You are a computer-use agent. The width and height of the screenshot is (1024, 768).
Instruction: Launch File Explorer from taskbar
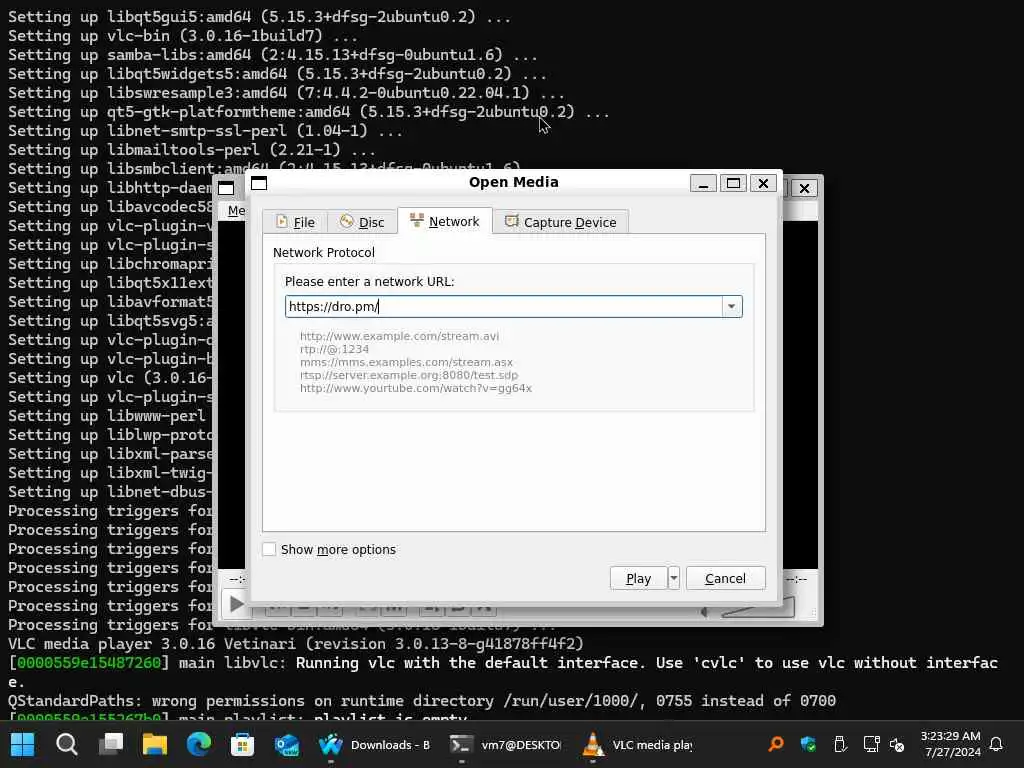pyautogui.click(x=155, y=744)
